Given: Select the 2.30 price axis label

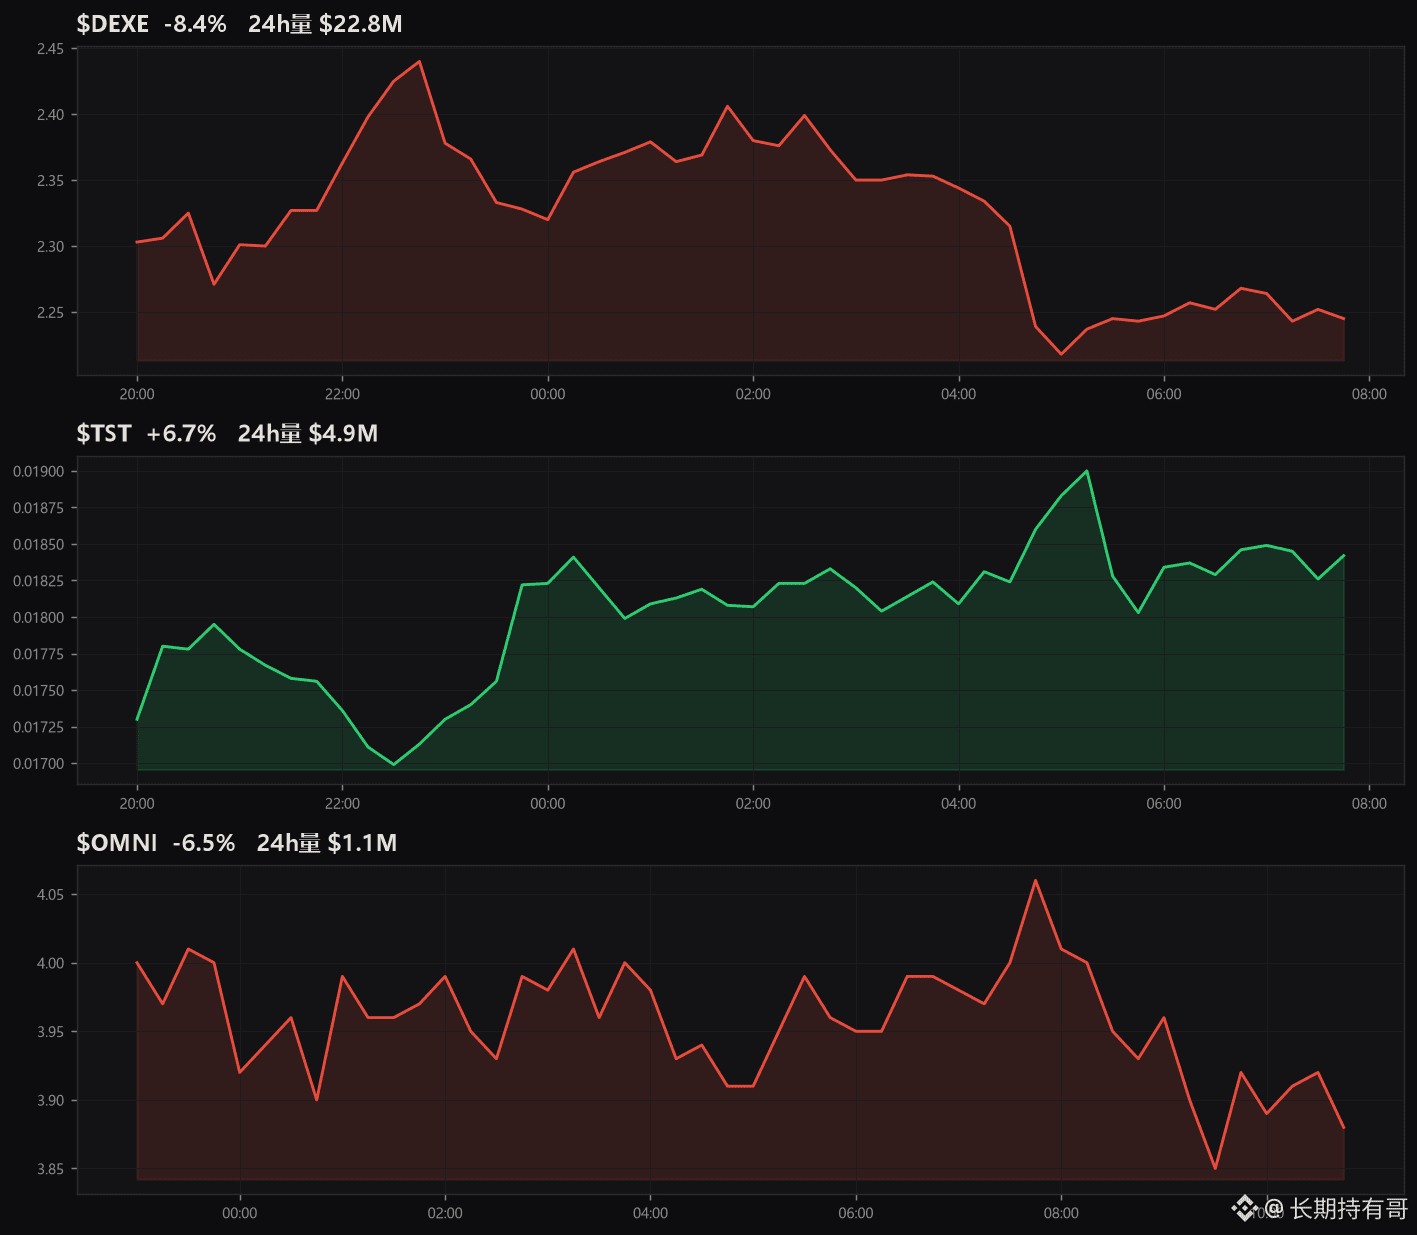Looking at the screenshot, I should 50,247.
